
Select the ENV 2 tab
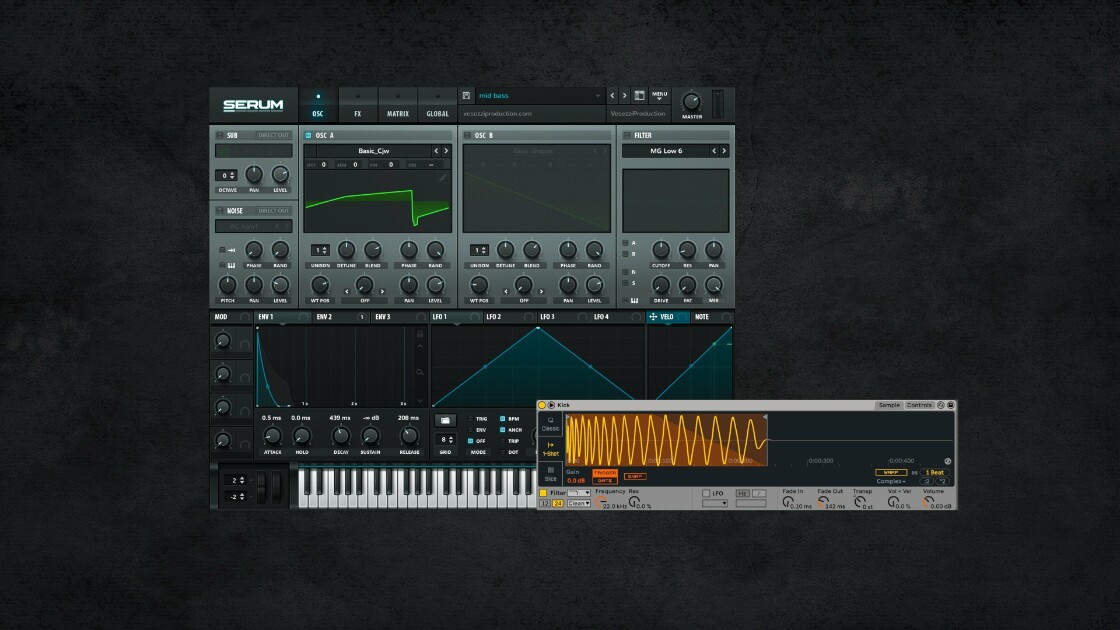pyautogui.click(x=341, y=316)
